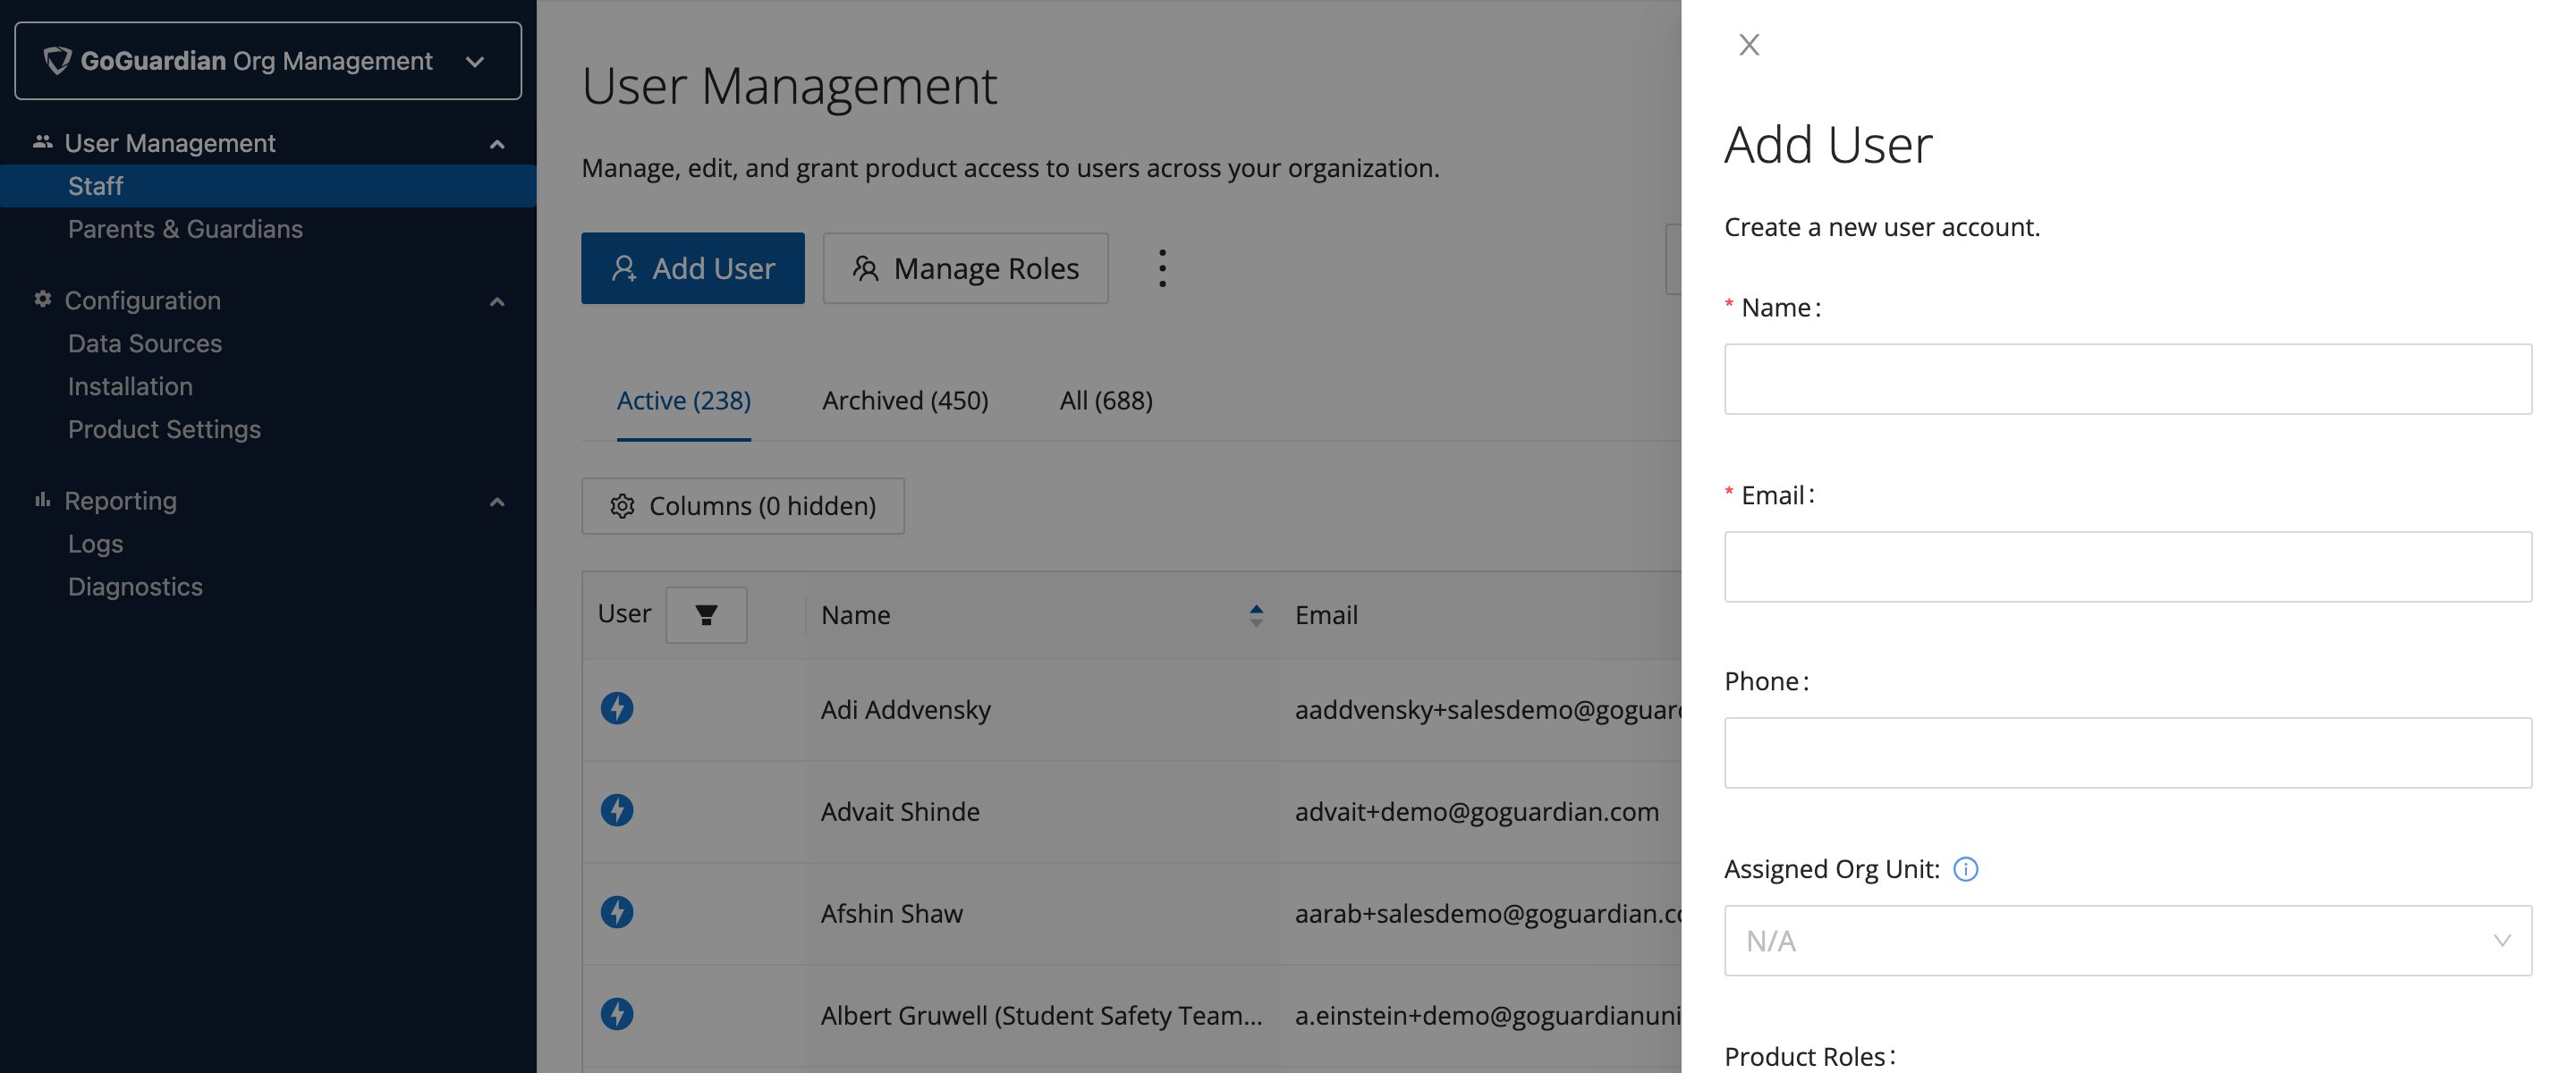Switch to the All (688) tab

coord(1106,400)
